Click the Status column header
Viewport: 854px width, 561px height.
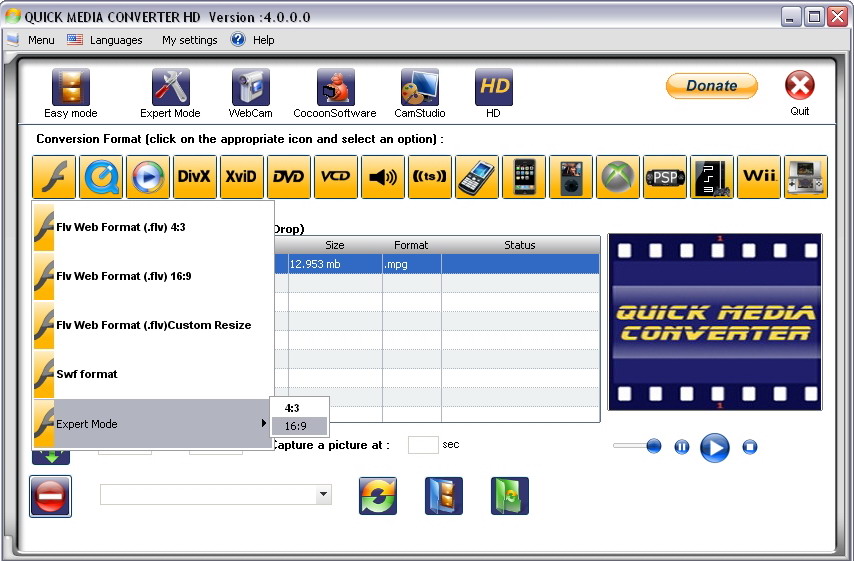tap(520, 245)
